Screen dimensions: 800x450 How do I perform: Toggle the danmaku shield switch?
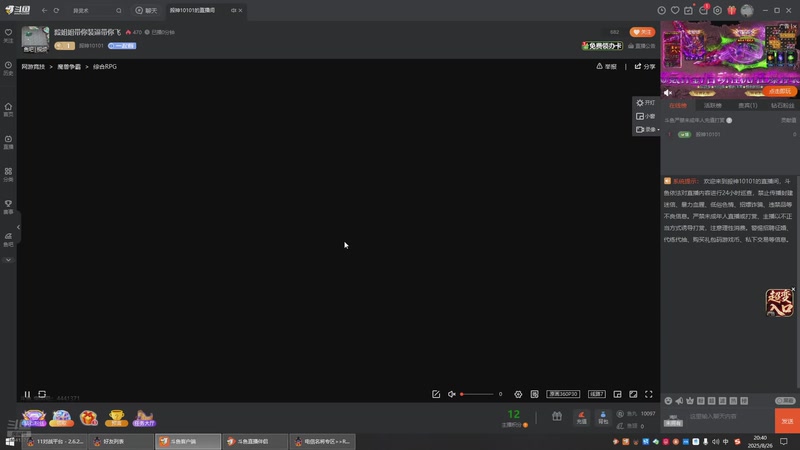(785, 401)
